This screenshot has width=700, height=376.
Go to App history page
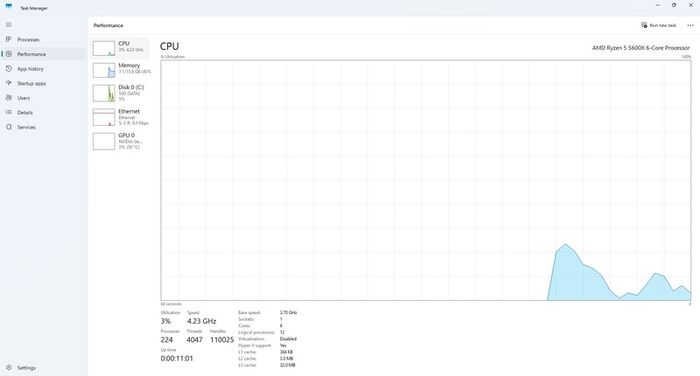point(30,69)
